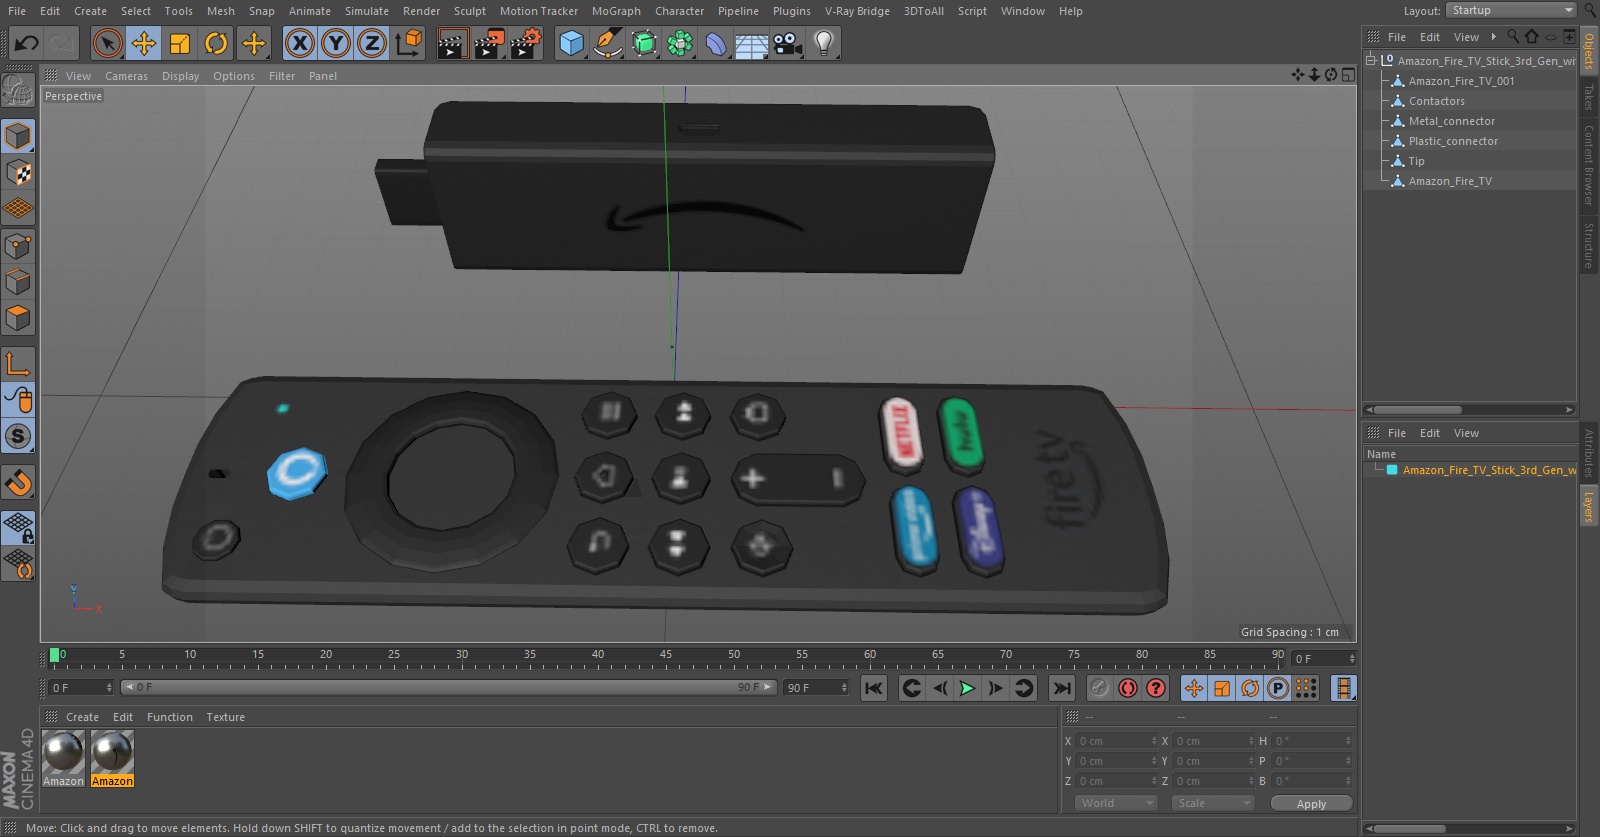Select Amazon_Fire_TV_Stick layer color swatch

pyautogui.click(x=1392, y=470)
